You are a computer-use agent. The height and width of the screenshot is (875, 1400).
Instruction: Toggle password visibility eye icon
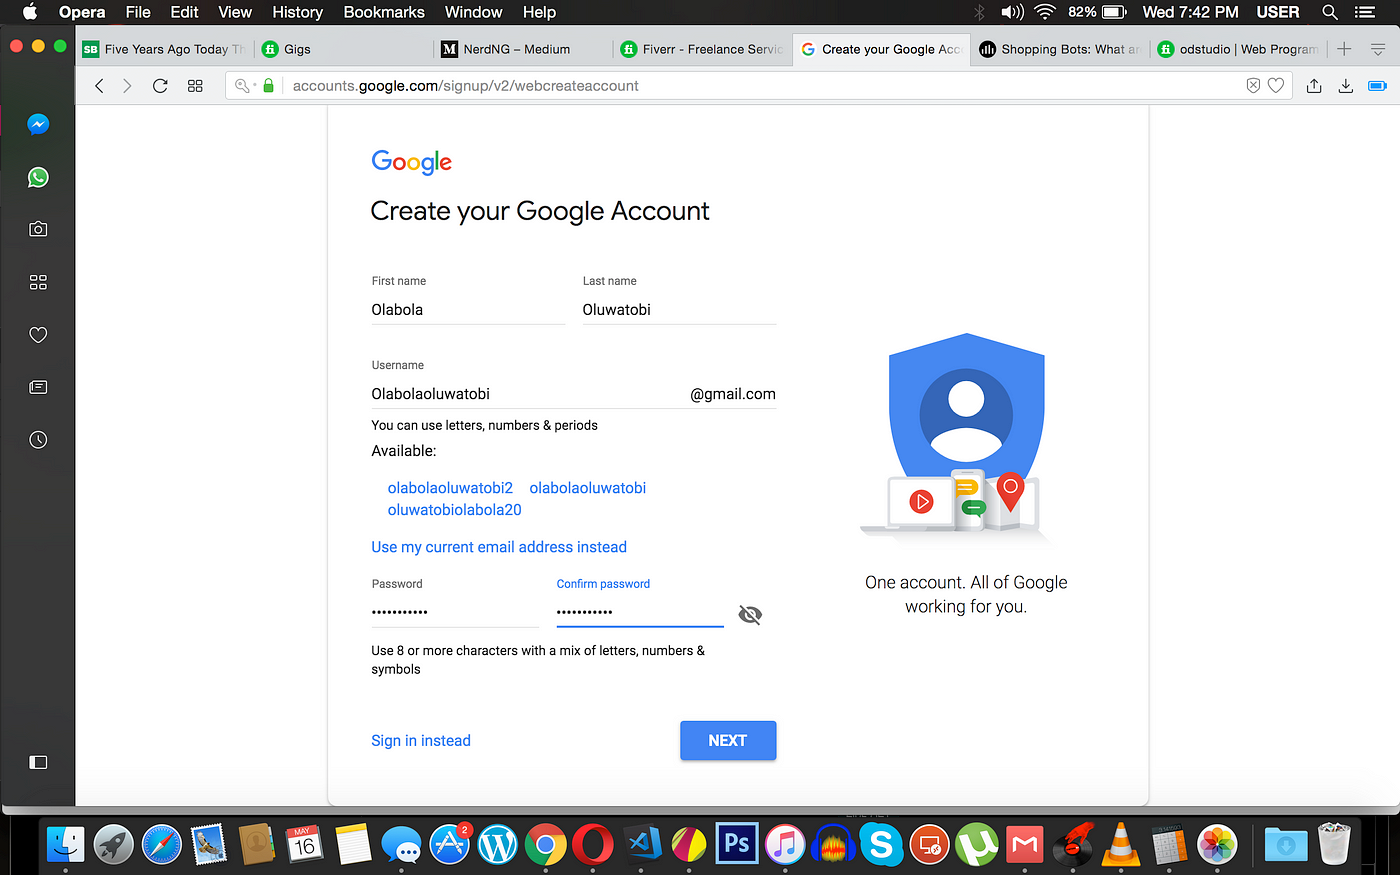click(750, 615)
